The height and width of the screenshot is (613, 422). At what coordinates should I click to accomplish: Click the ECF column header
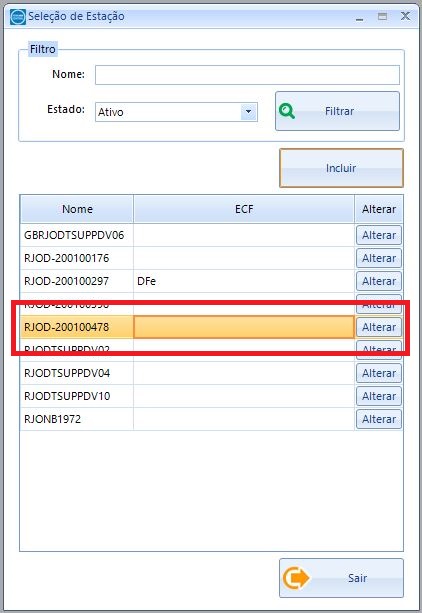point(244,209)
